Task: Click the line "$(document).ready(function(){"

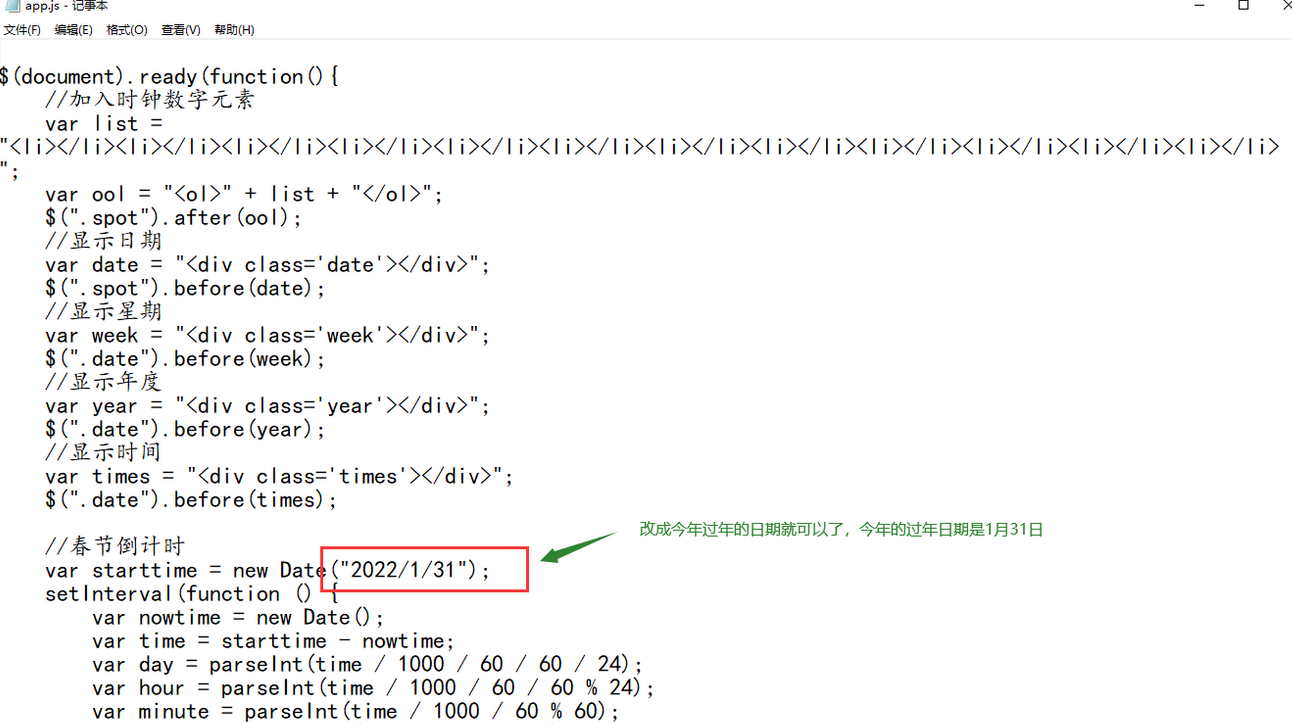Action: tap(170, 77)
